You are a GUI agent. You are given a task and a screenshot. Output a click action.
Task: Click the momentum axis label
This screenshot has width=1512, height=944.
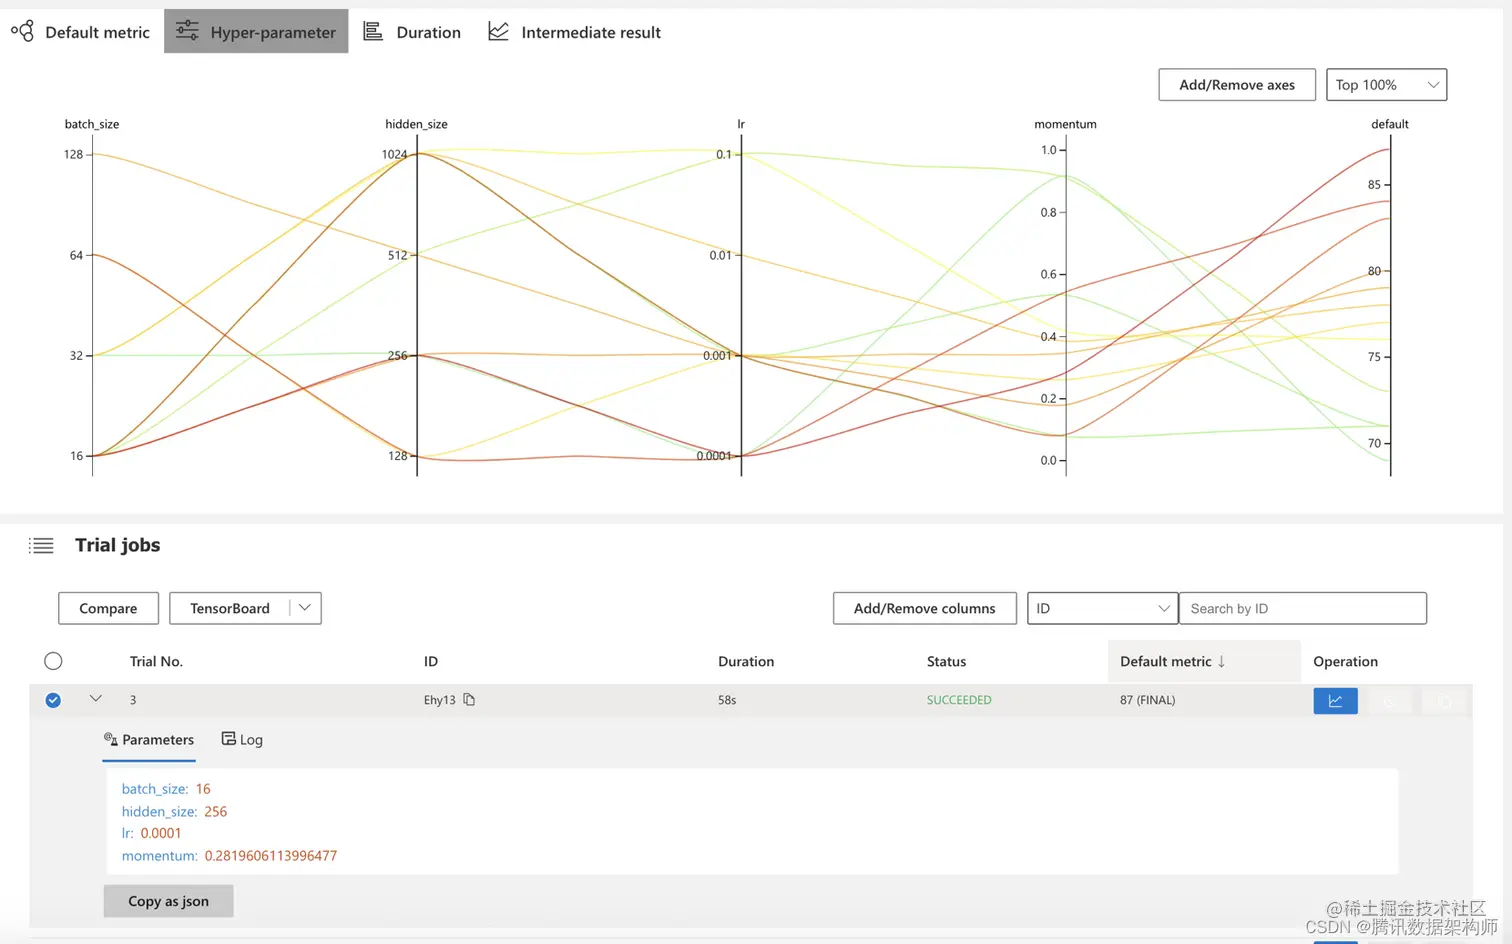click(x=1065, y=124)
